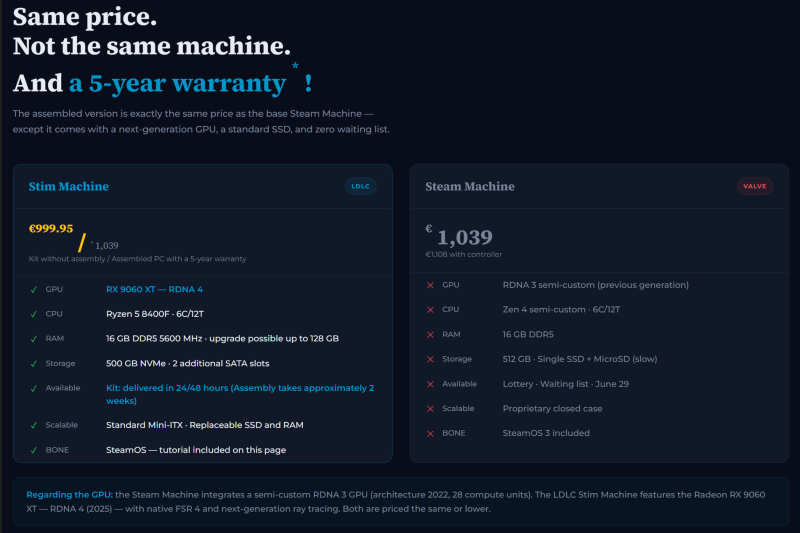Click the green check icon beside Ryzen CPU row
This screenshot has height=533, width=800.
coord(34,314)
